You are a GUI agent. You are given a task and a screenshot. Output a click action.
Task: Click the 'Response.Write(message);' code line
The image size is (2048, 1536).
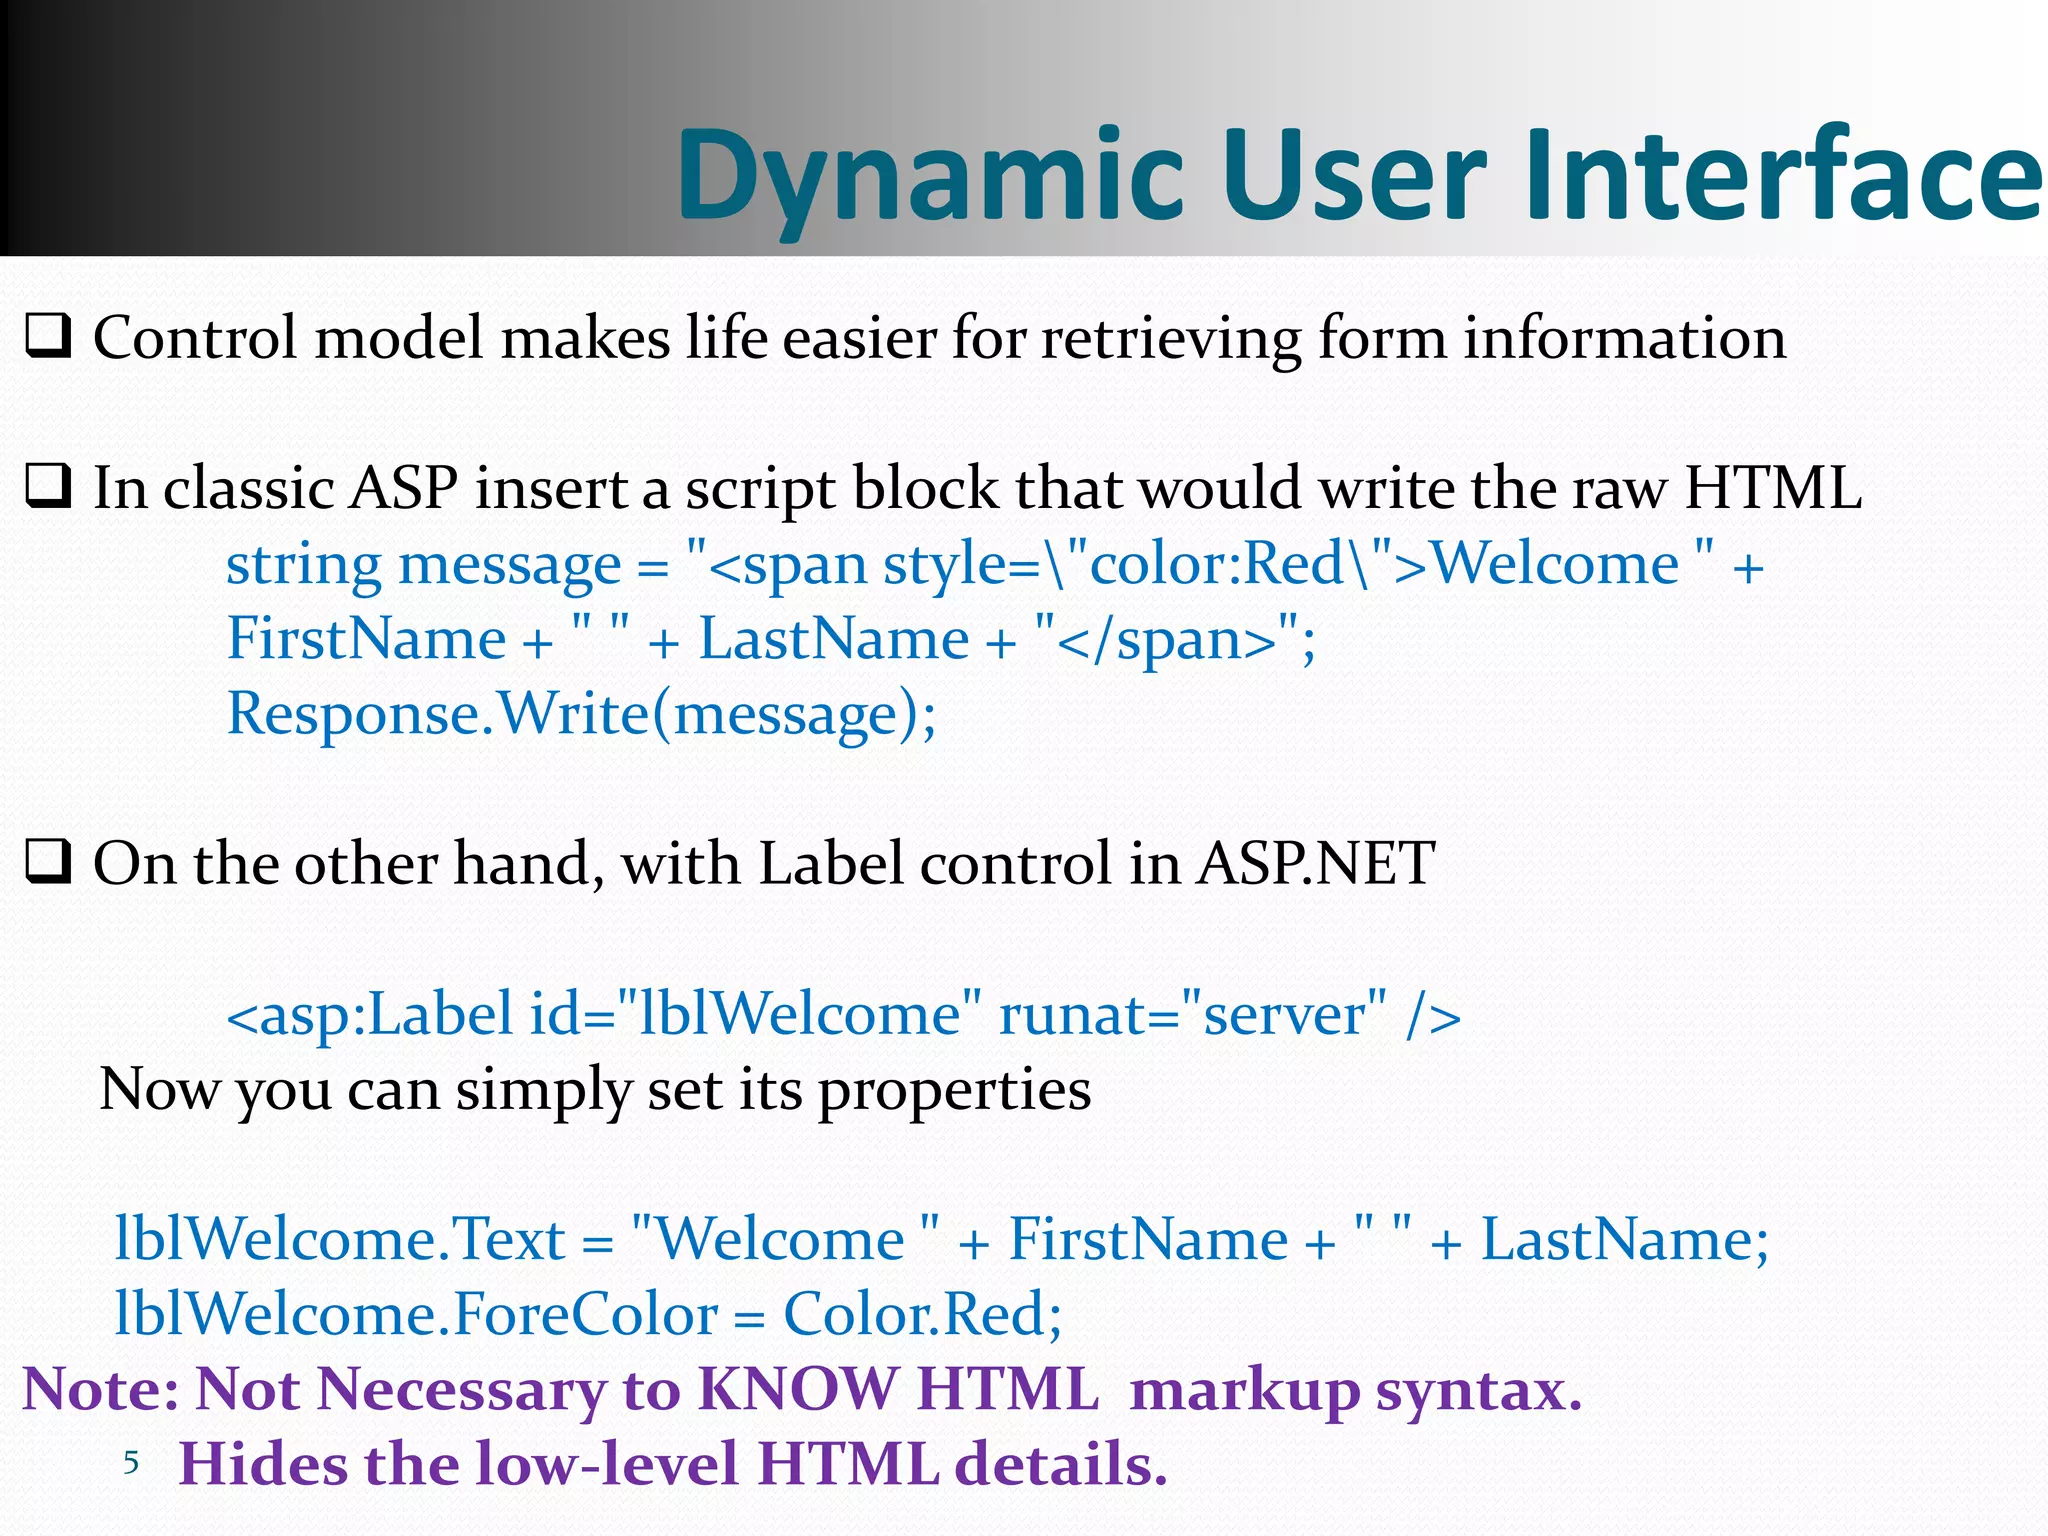pos(581,714)
